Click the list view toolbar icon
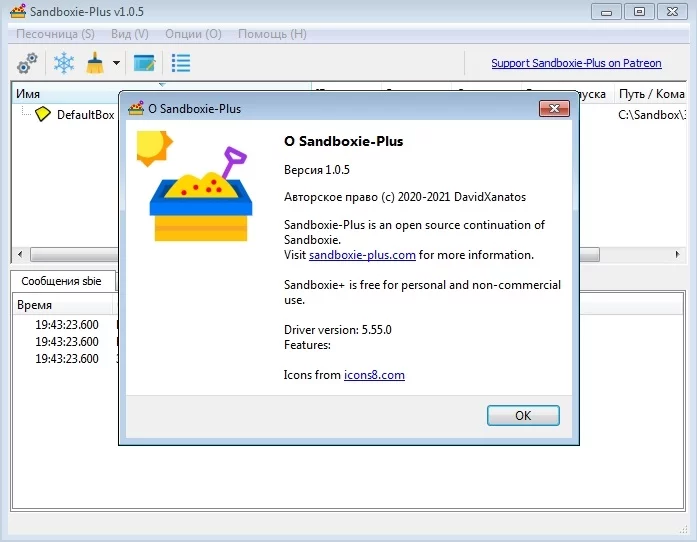This screenshot has width=697, height=542. (181, 63)
